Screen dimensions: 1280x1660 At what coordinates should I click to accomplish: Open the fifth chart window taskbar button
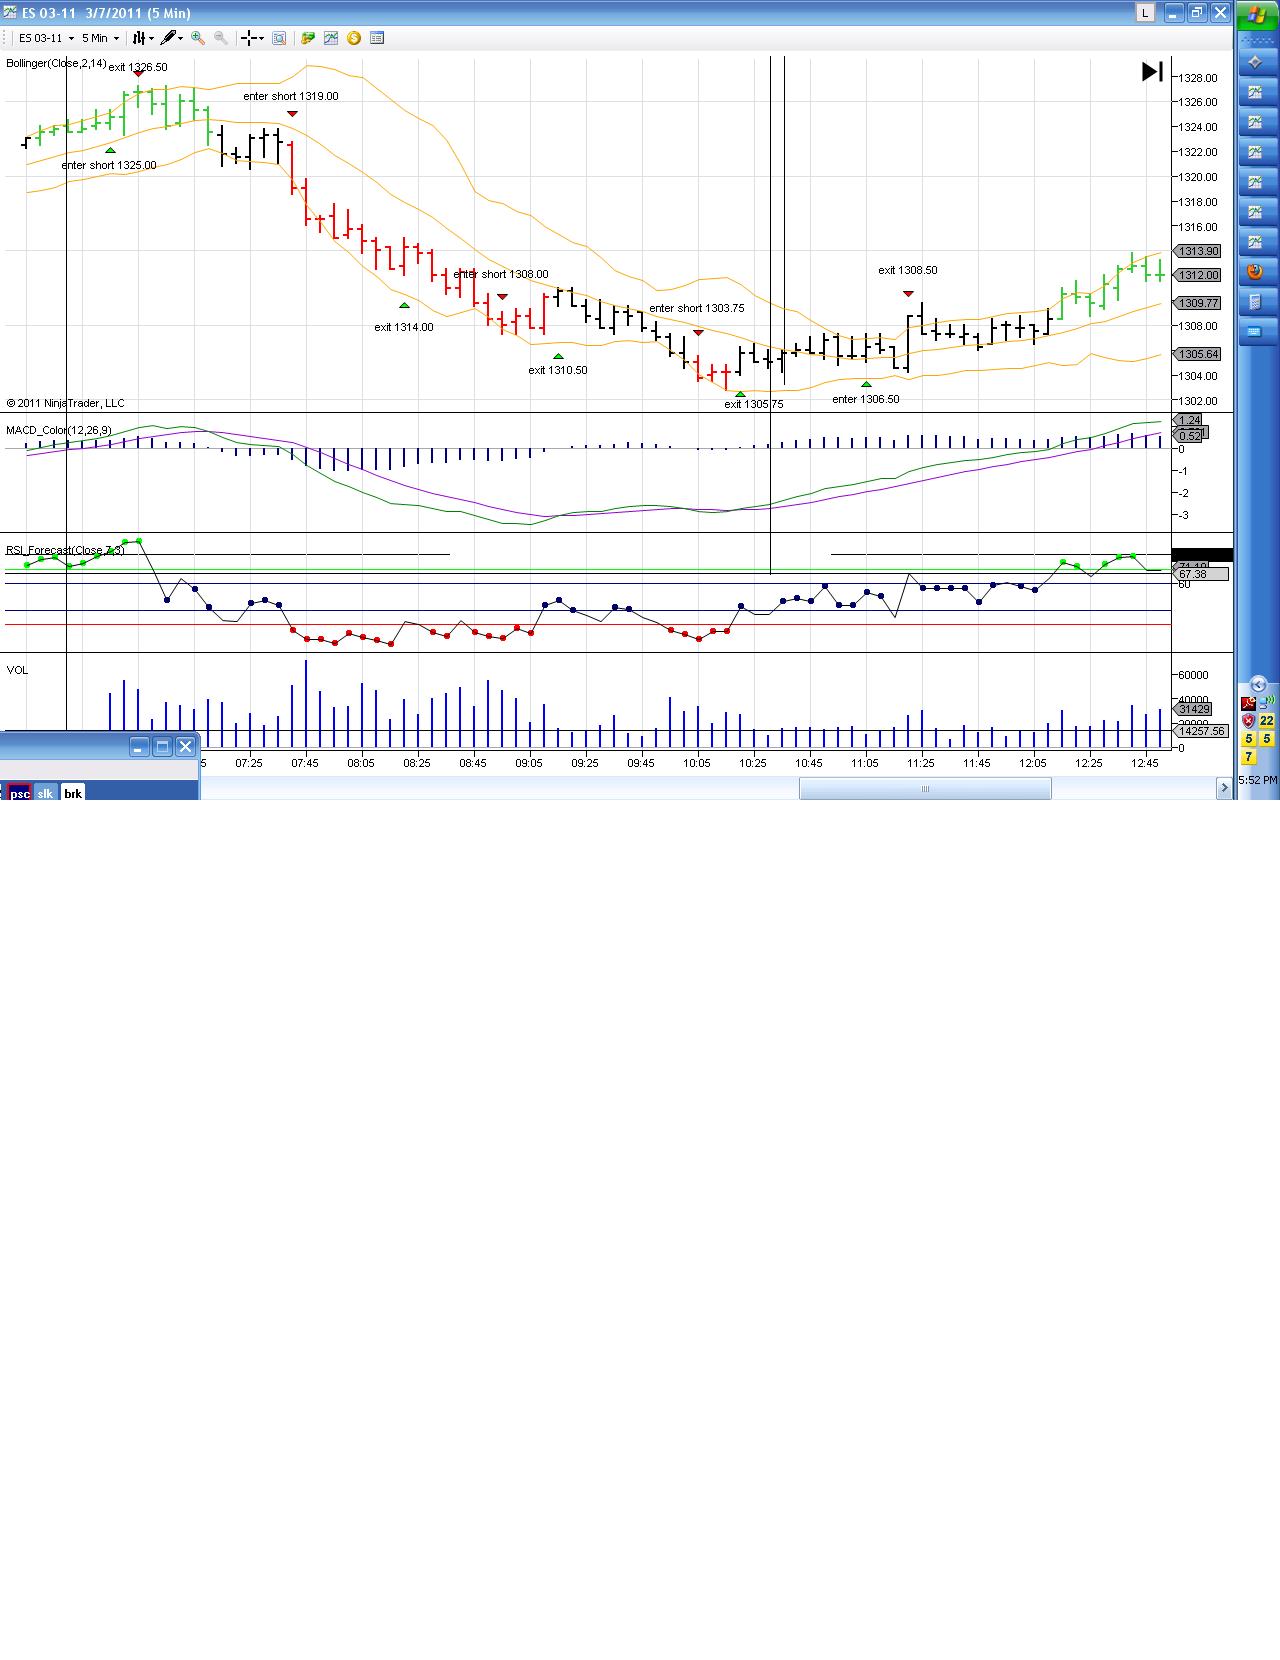tap(1257, 212)
